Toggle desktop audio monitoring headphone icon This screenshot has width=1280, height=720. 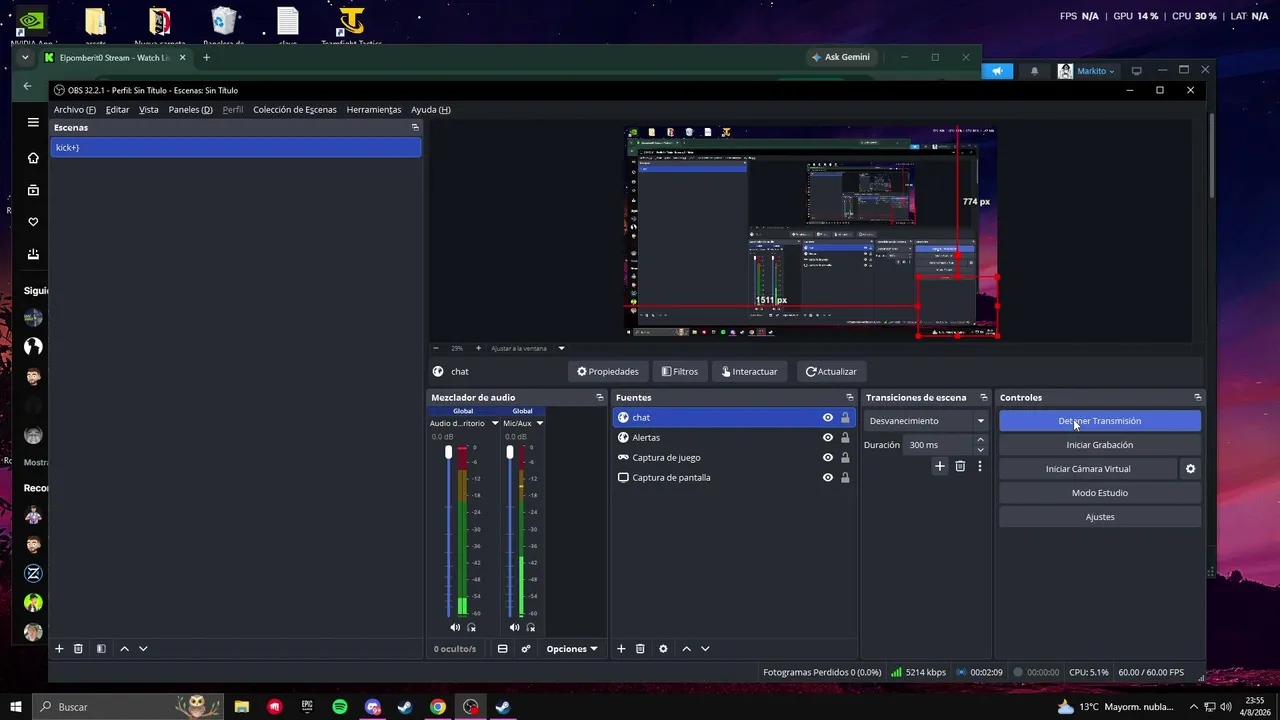(471, 627)
